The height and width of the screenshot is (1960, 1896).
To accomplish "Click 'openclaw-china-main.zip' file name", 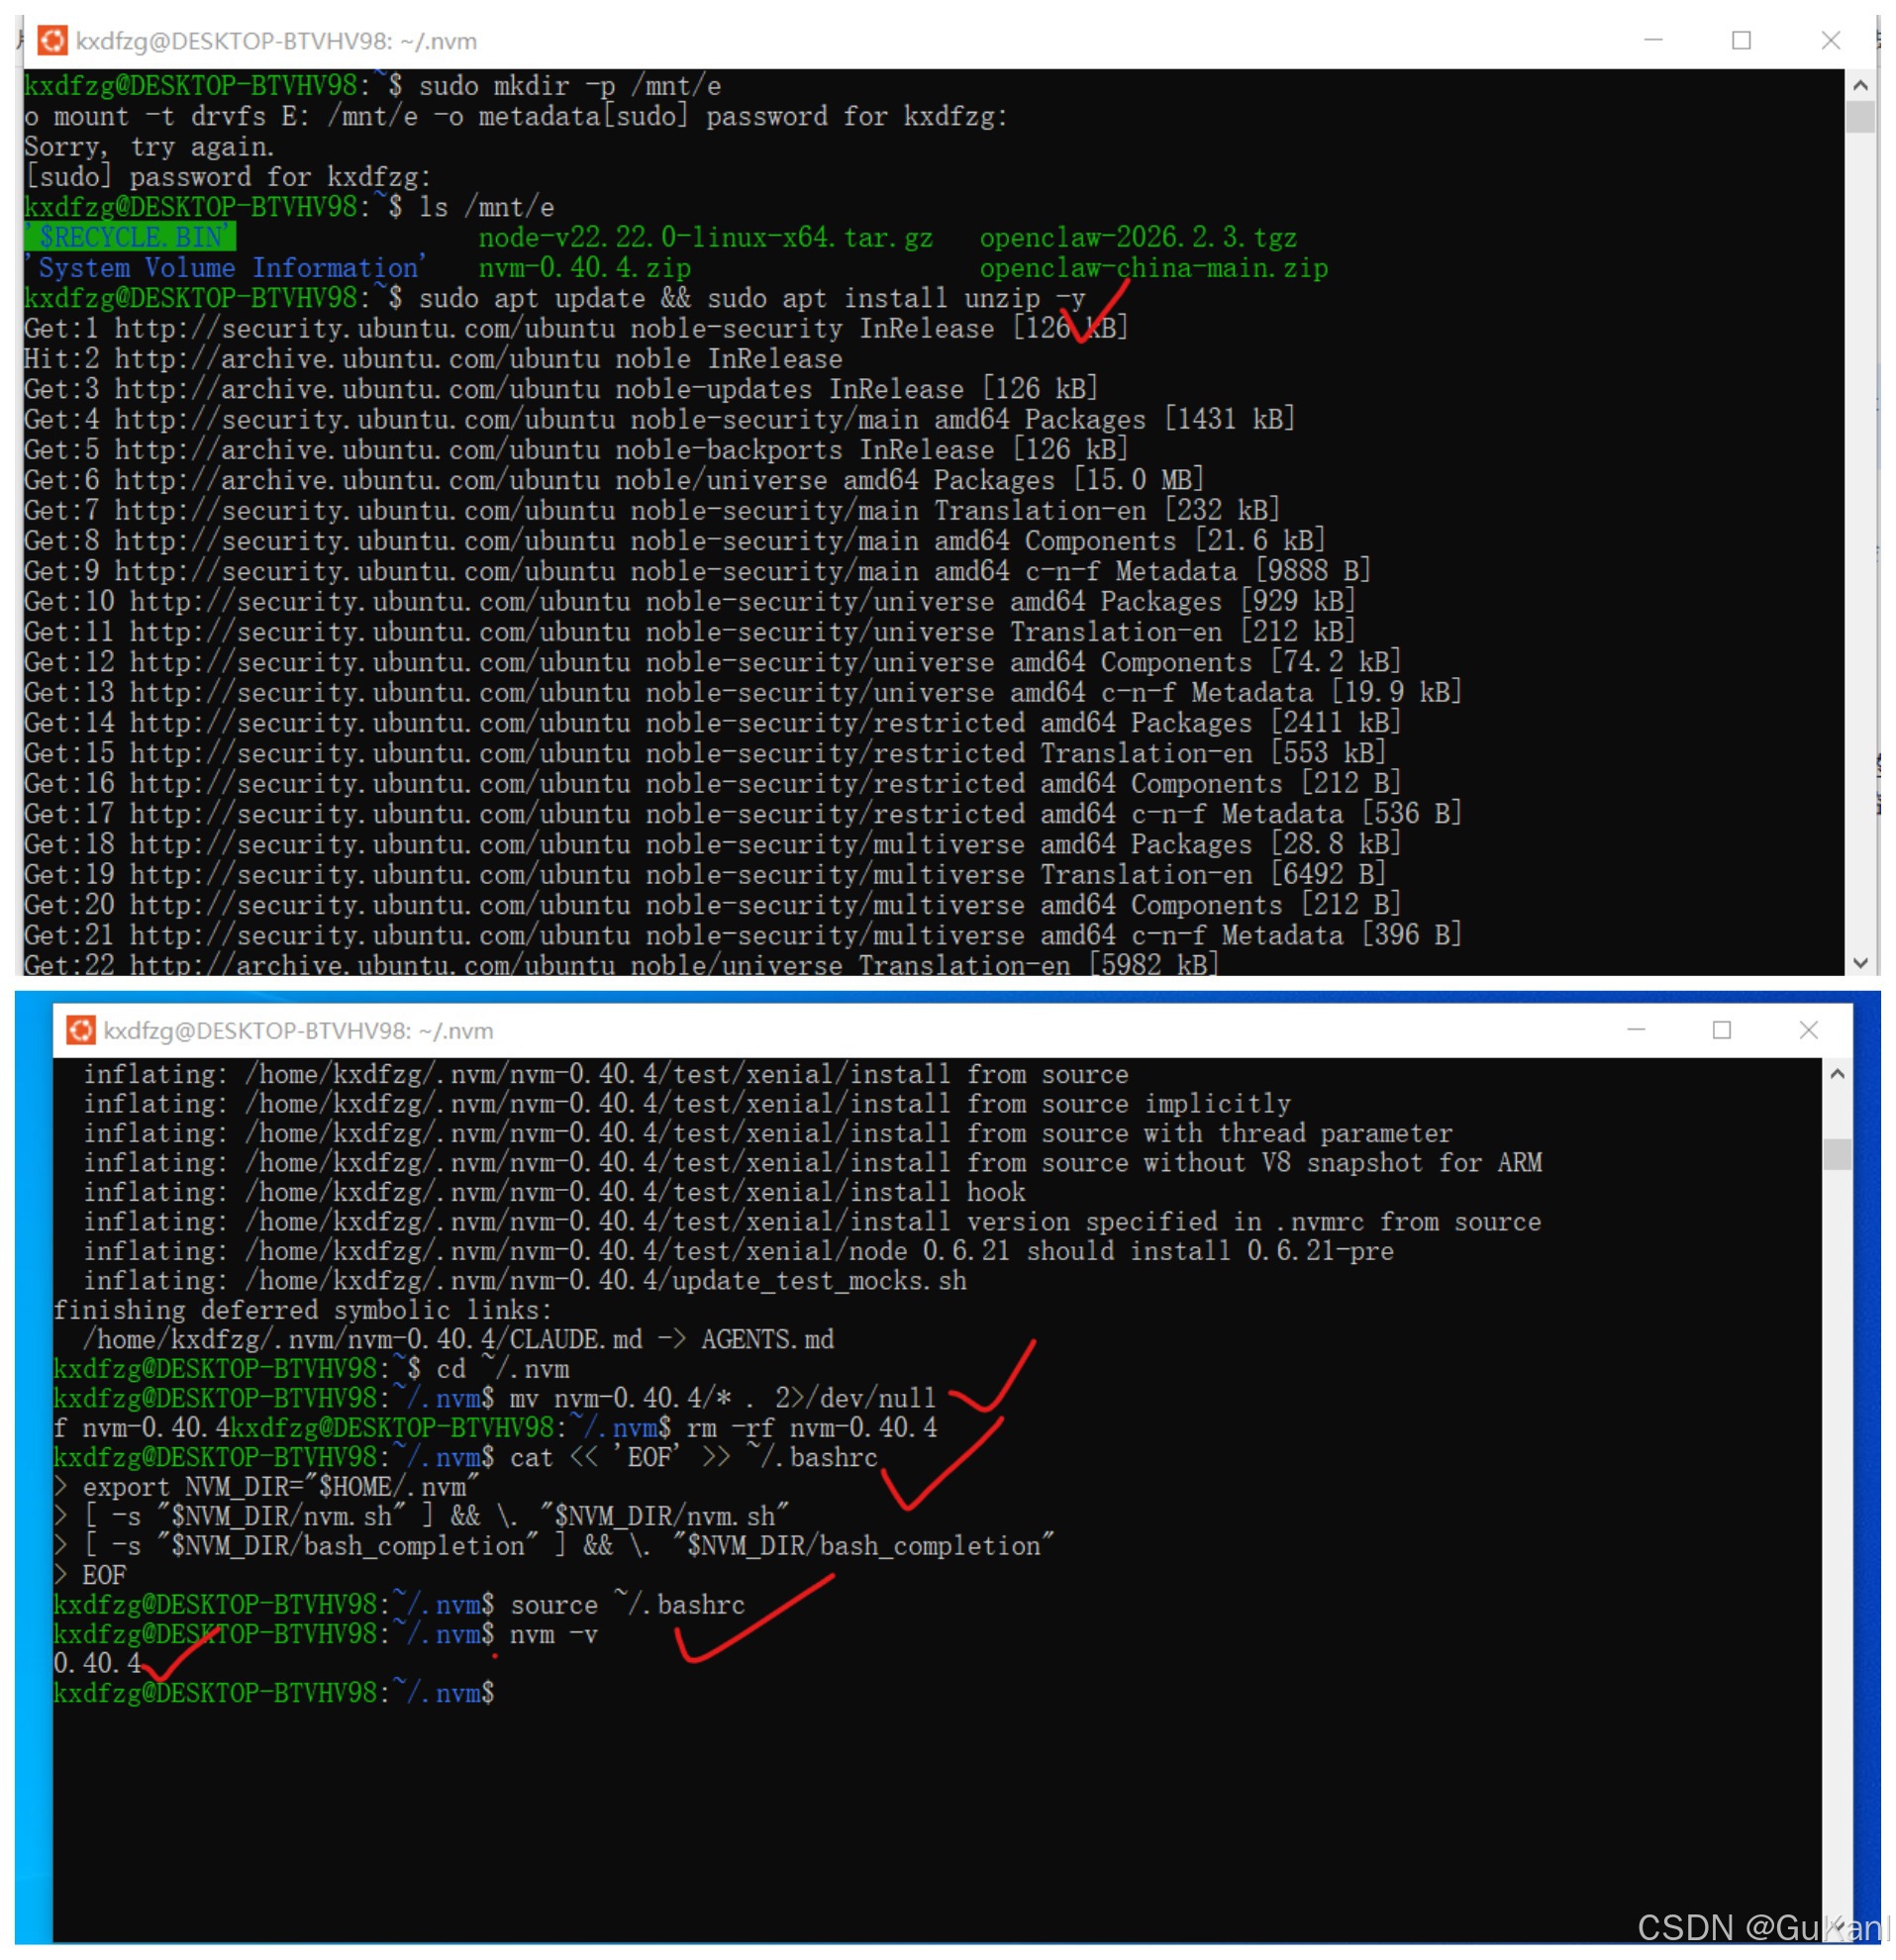I will coord(1154,268).
